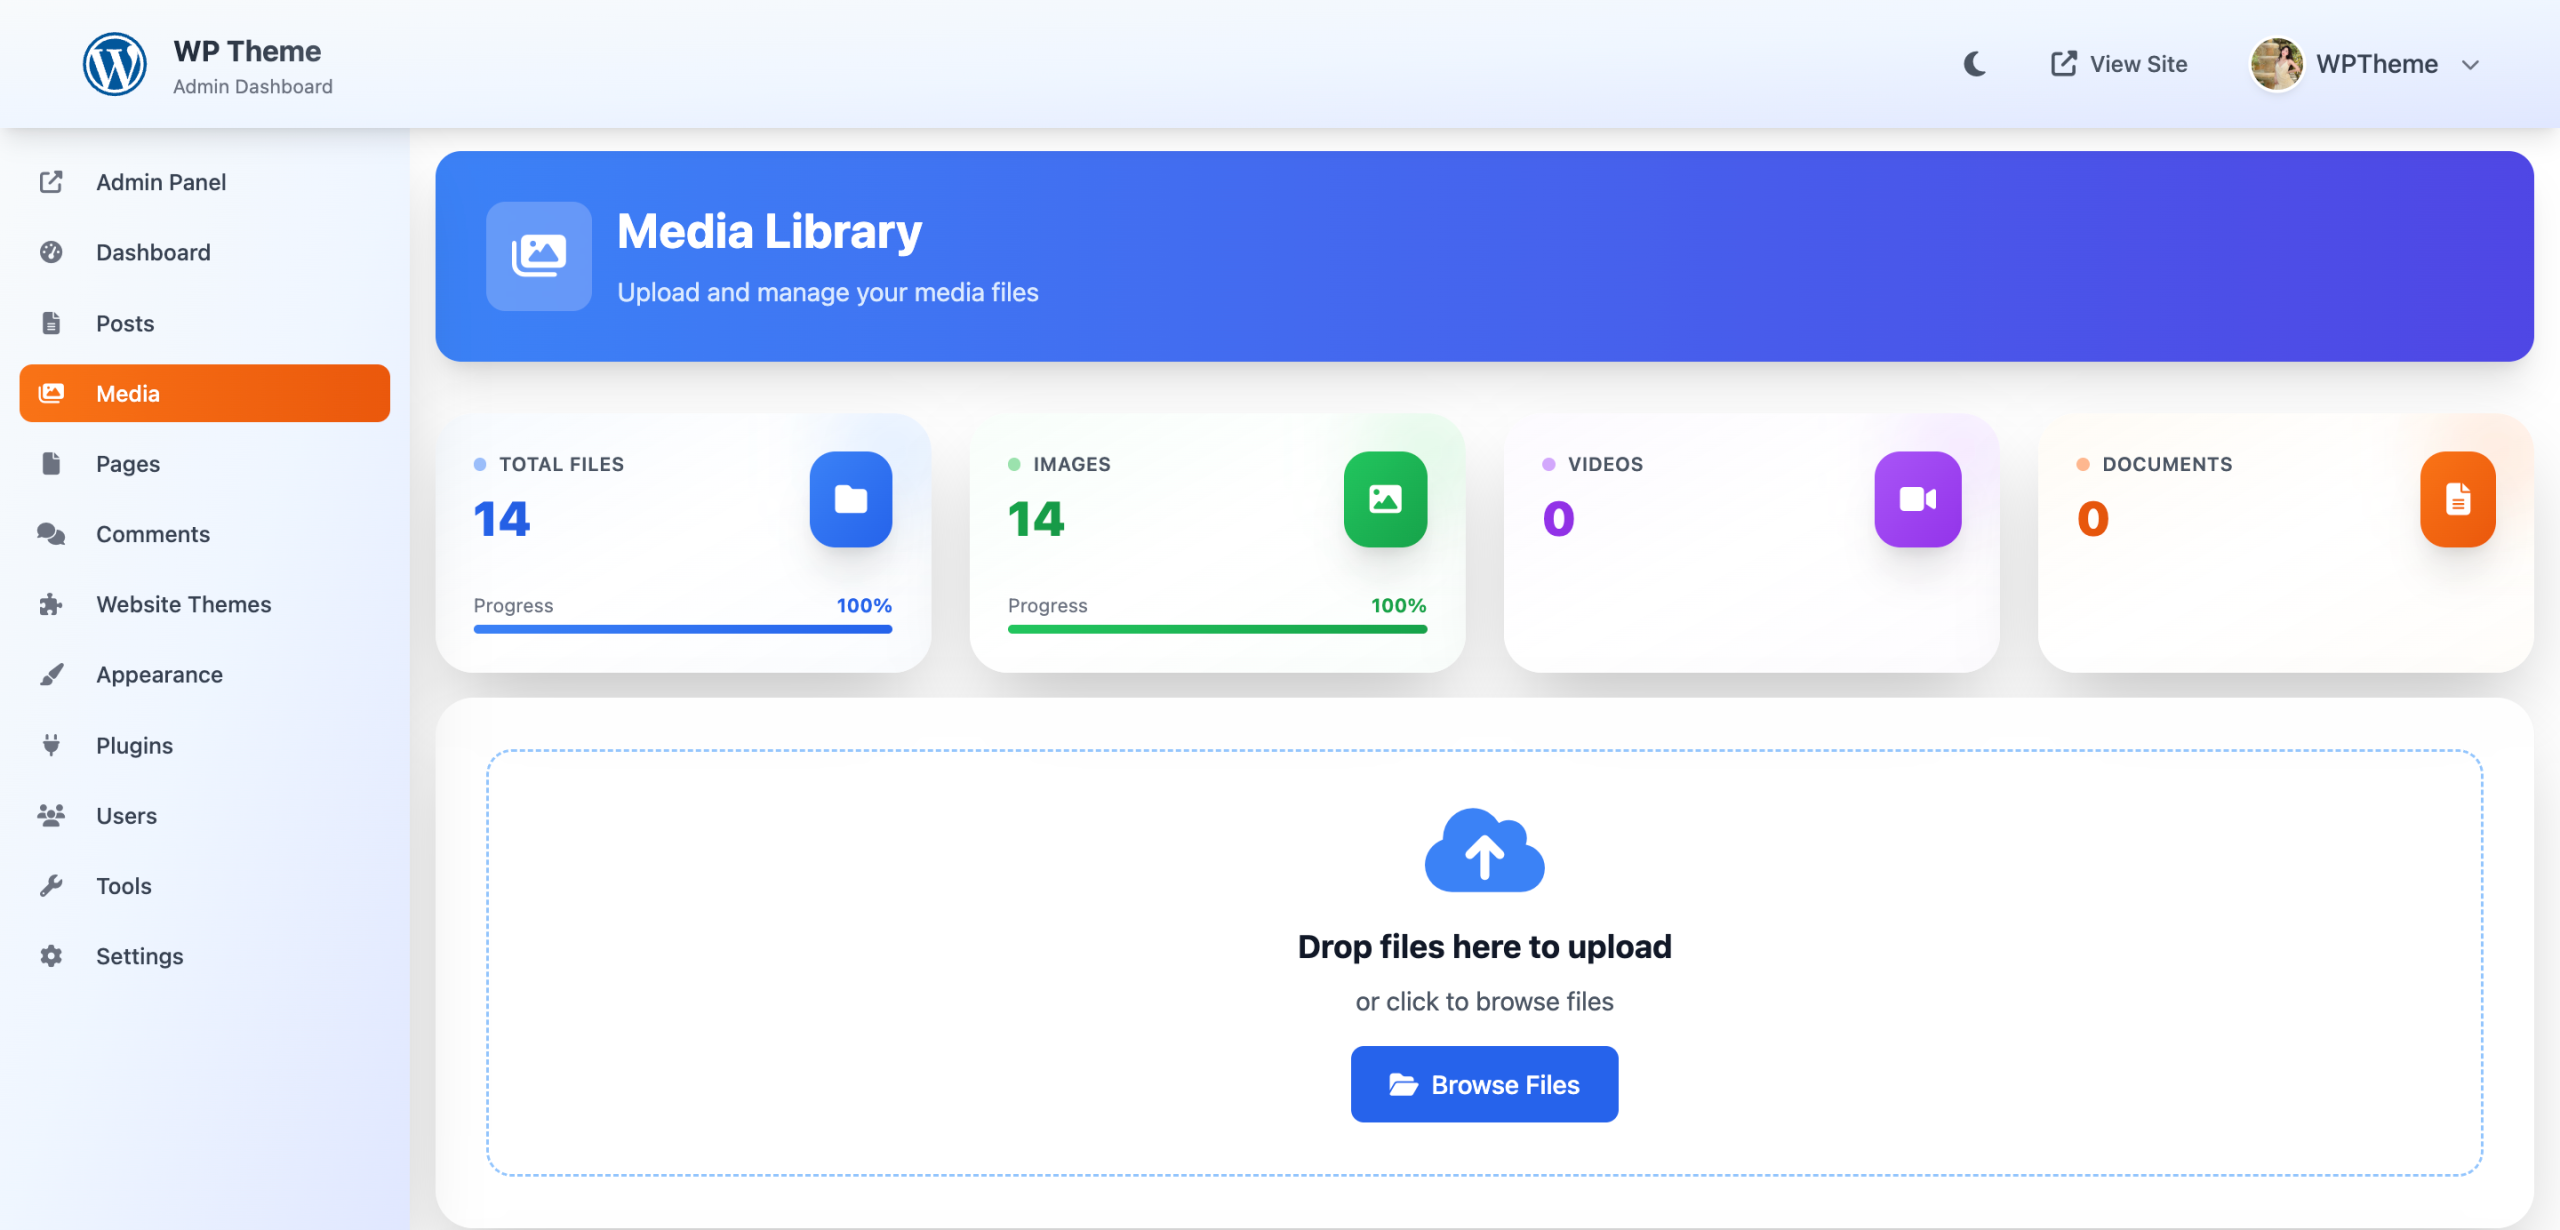Viewport: 2560px width, 1230px height.
Task: Go to Plugins in the sidebar
Action: (134, 745)
